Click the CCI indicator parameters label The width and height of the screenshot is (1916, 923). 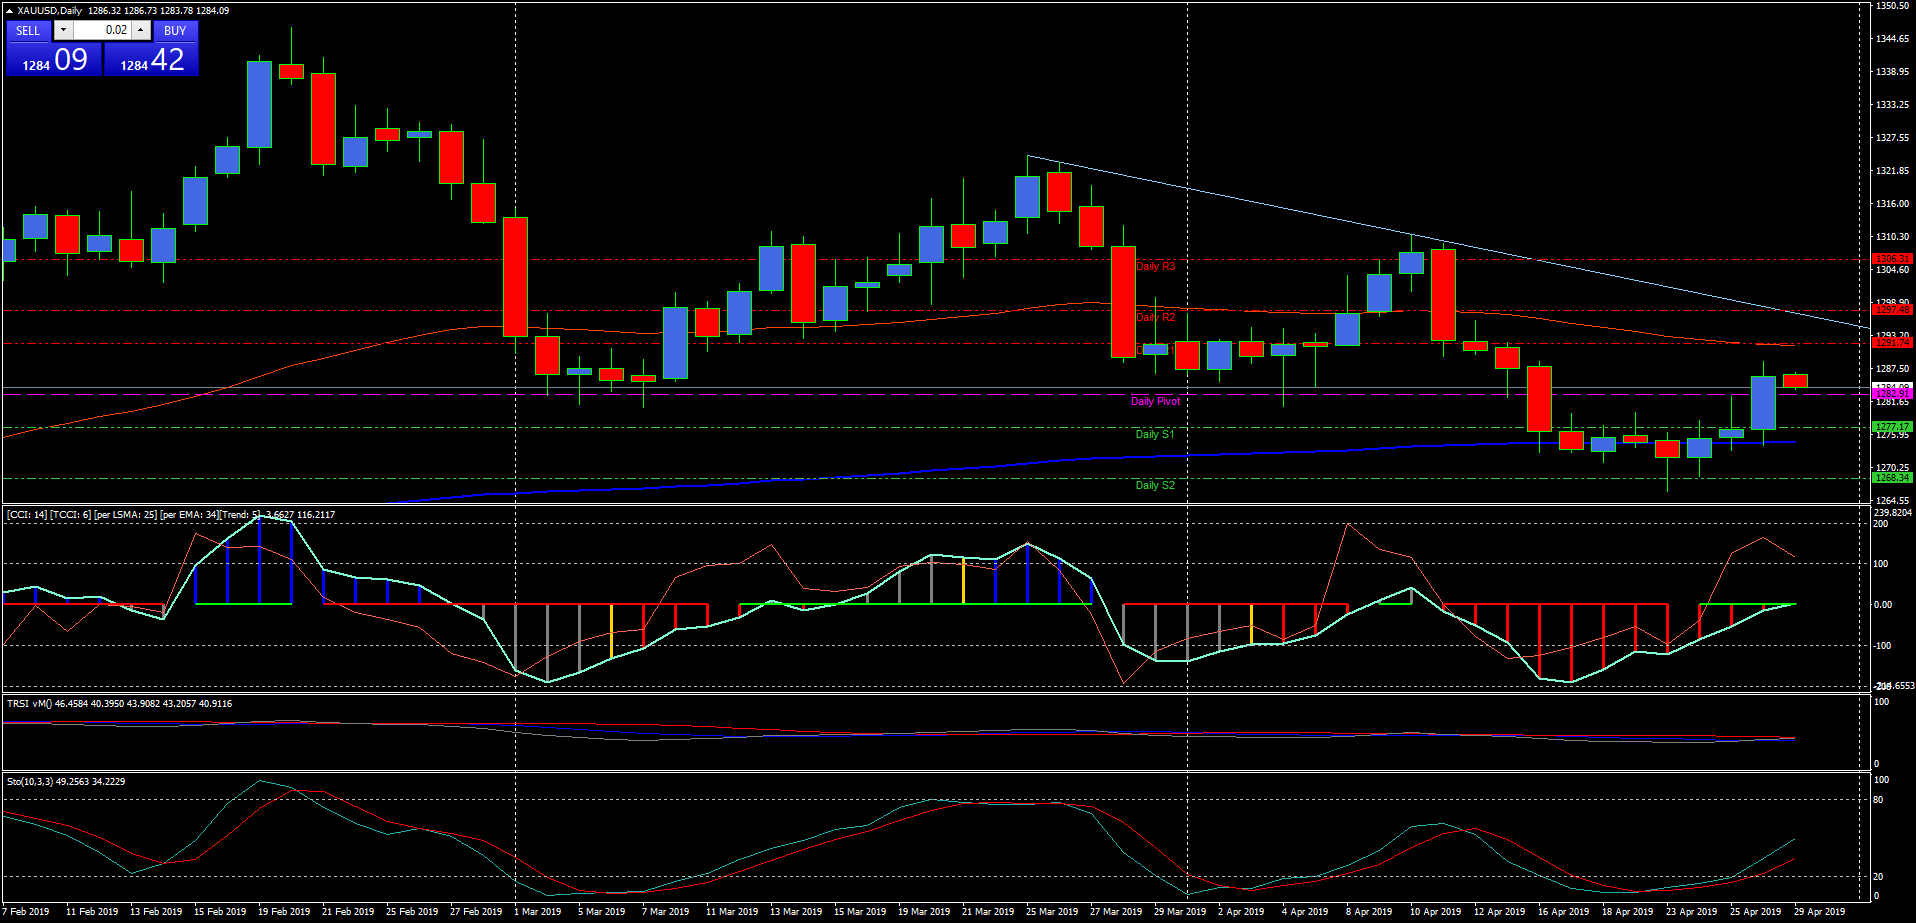click(170, 515)
